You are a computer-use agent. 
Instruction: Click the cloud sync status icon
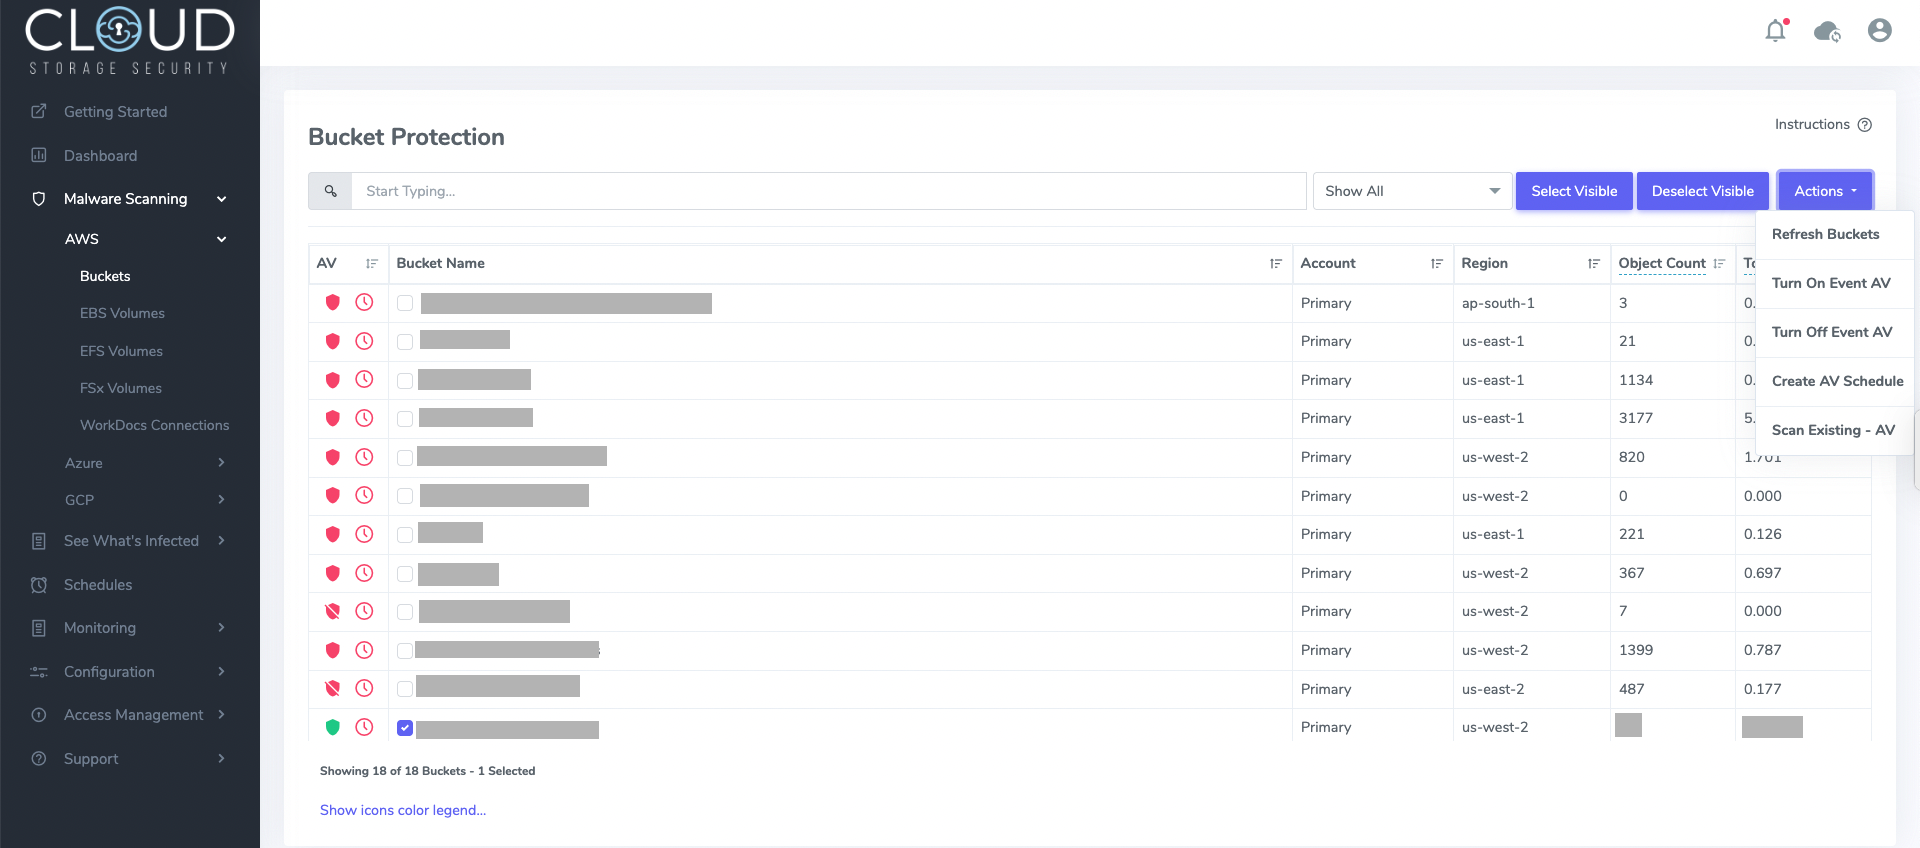click(1827, 32)
